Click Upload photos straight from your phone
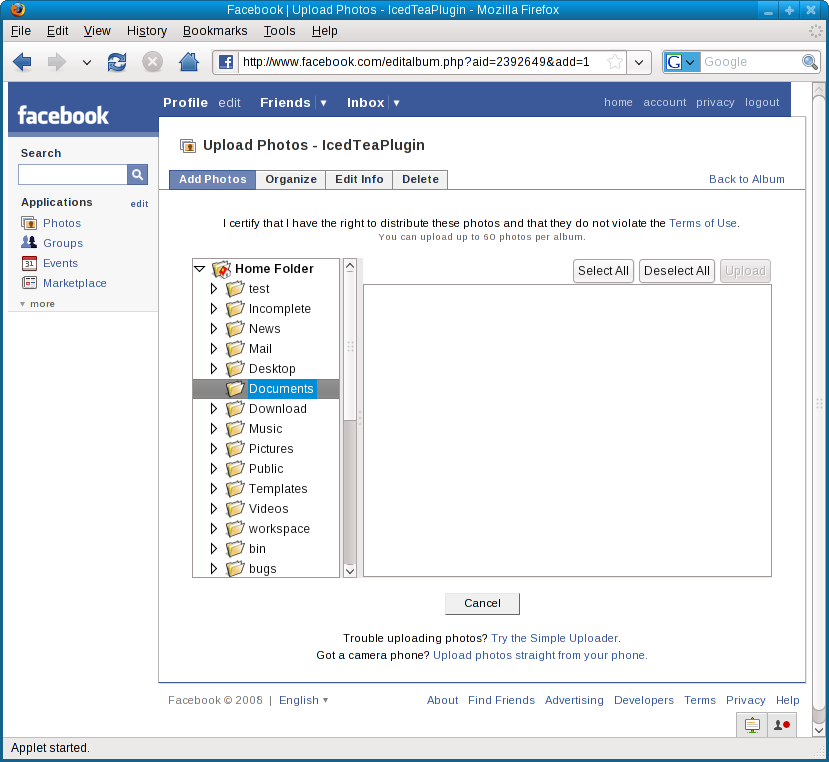The image size is (829, 762). coord(539,655)
